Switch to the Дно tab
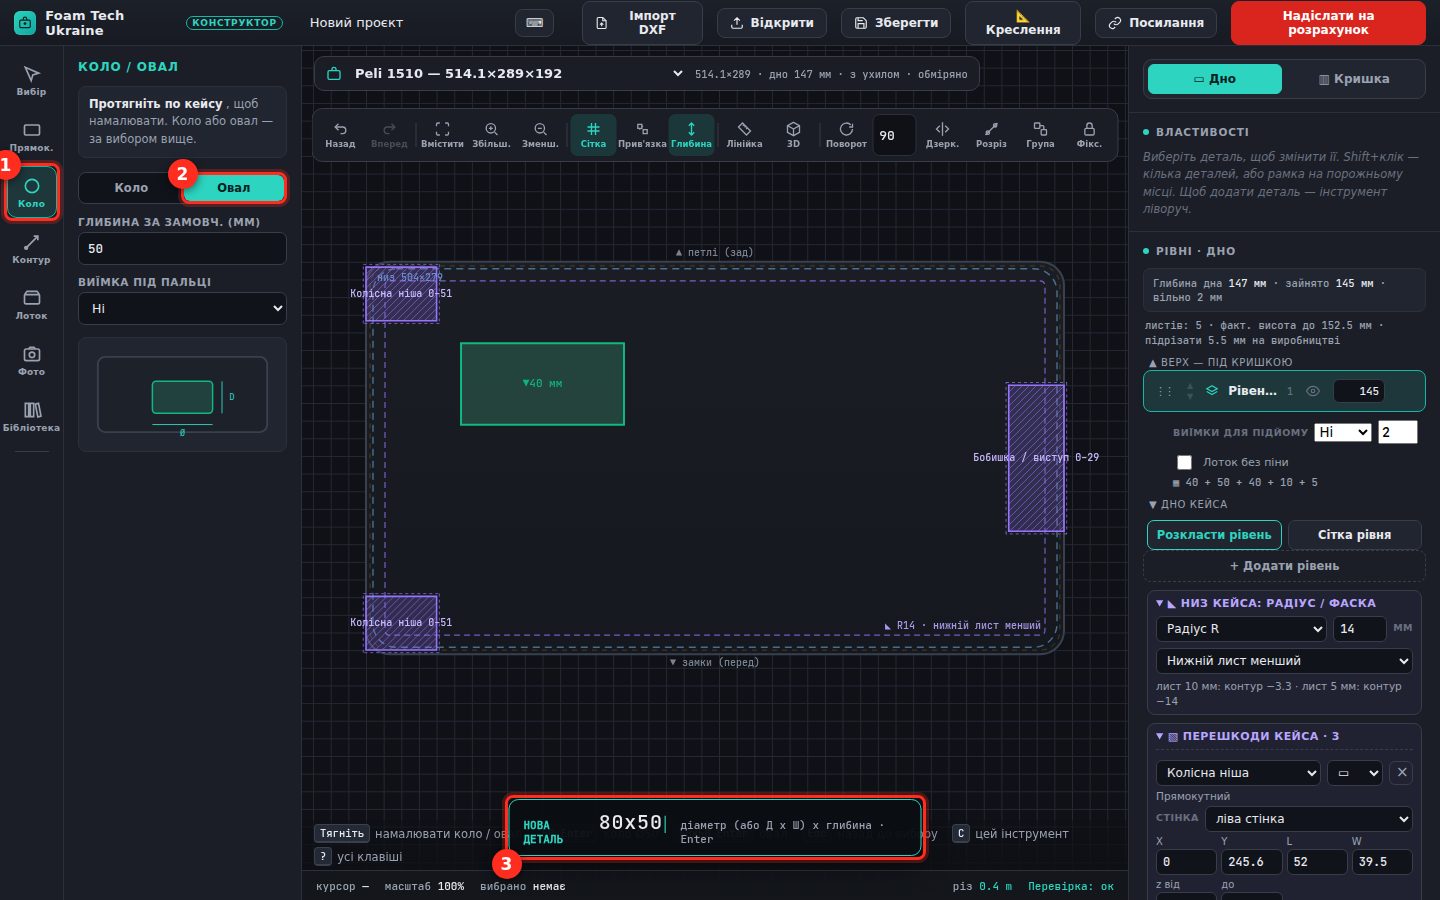This screenshot has width=1440, height=900. point(1215,79)
